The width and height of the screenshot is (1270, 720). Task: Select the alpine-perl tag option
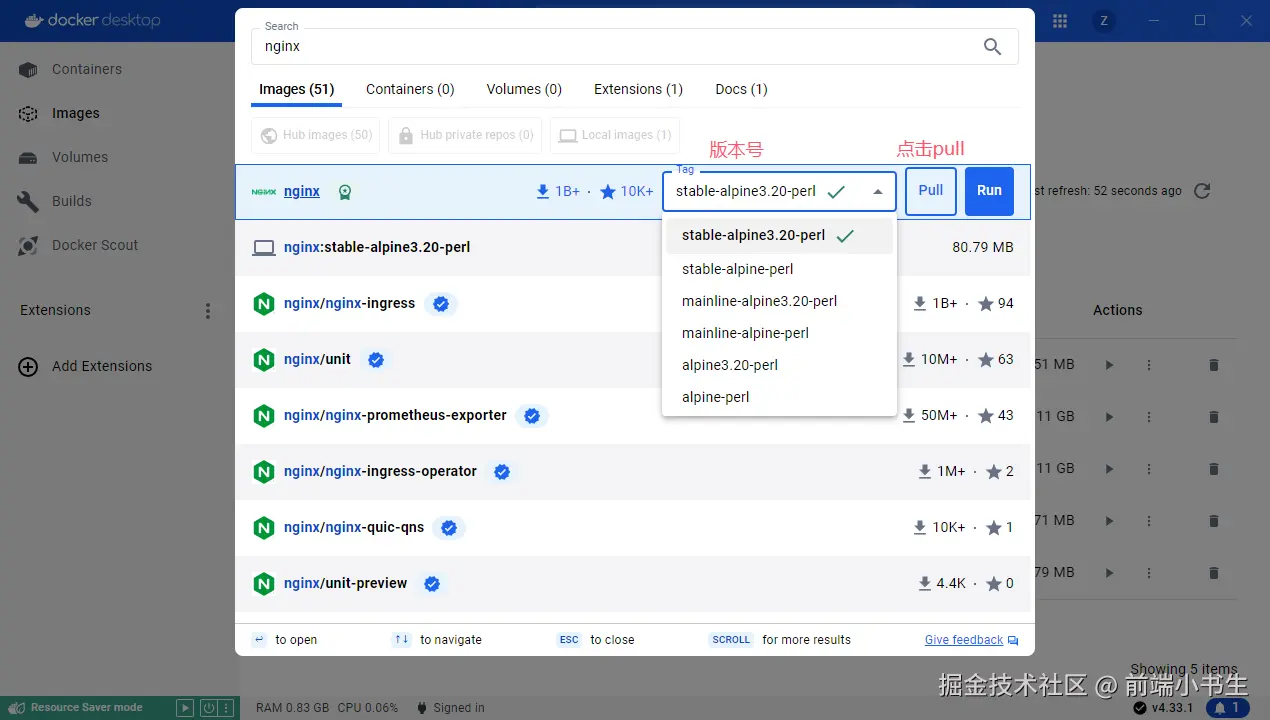point(779,397)
